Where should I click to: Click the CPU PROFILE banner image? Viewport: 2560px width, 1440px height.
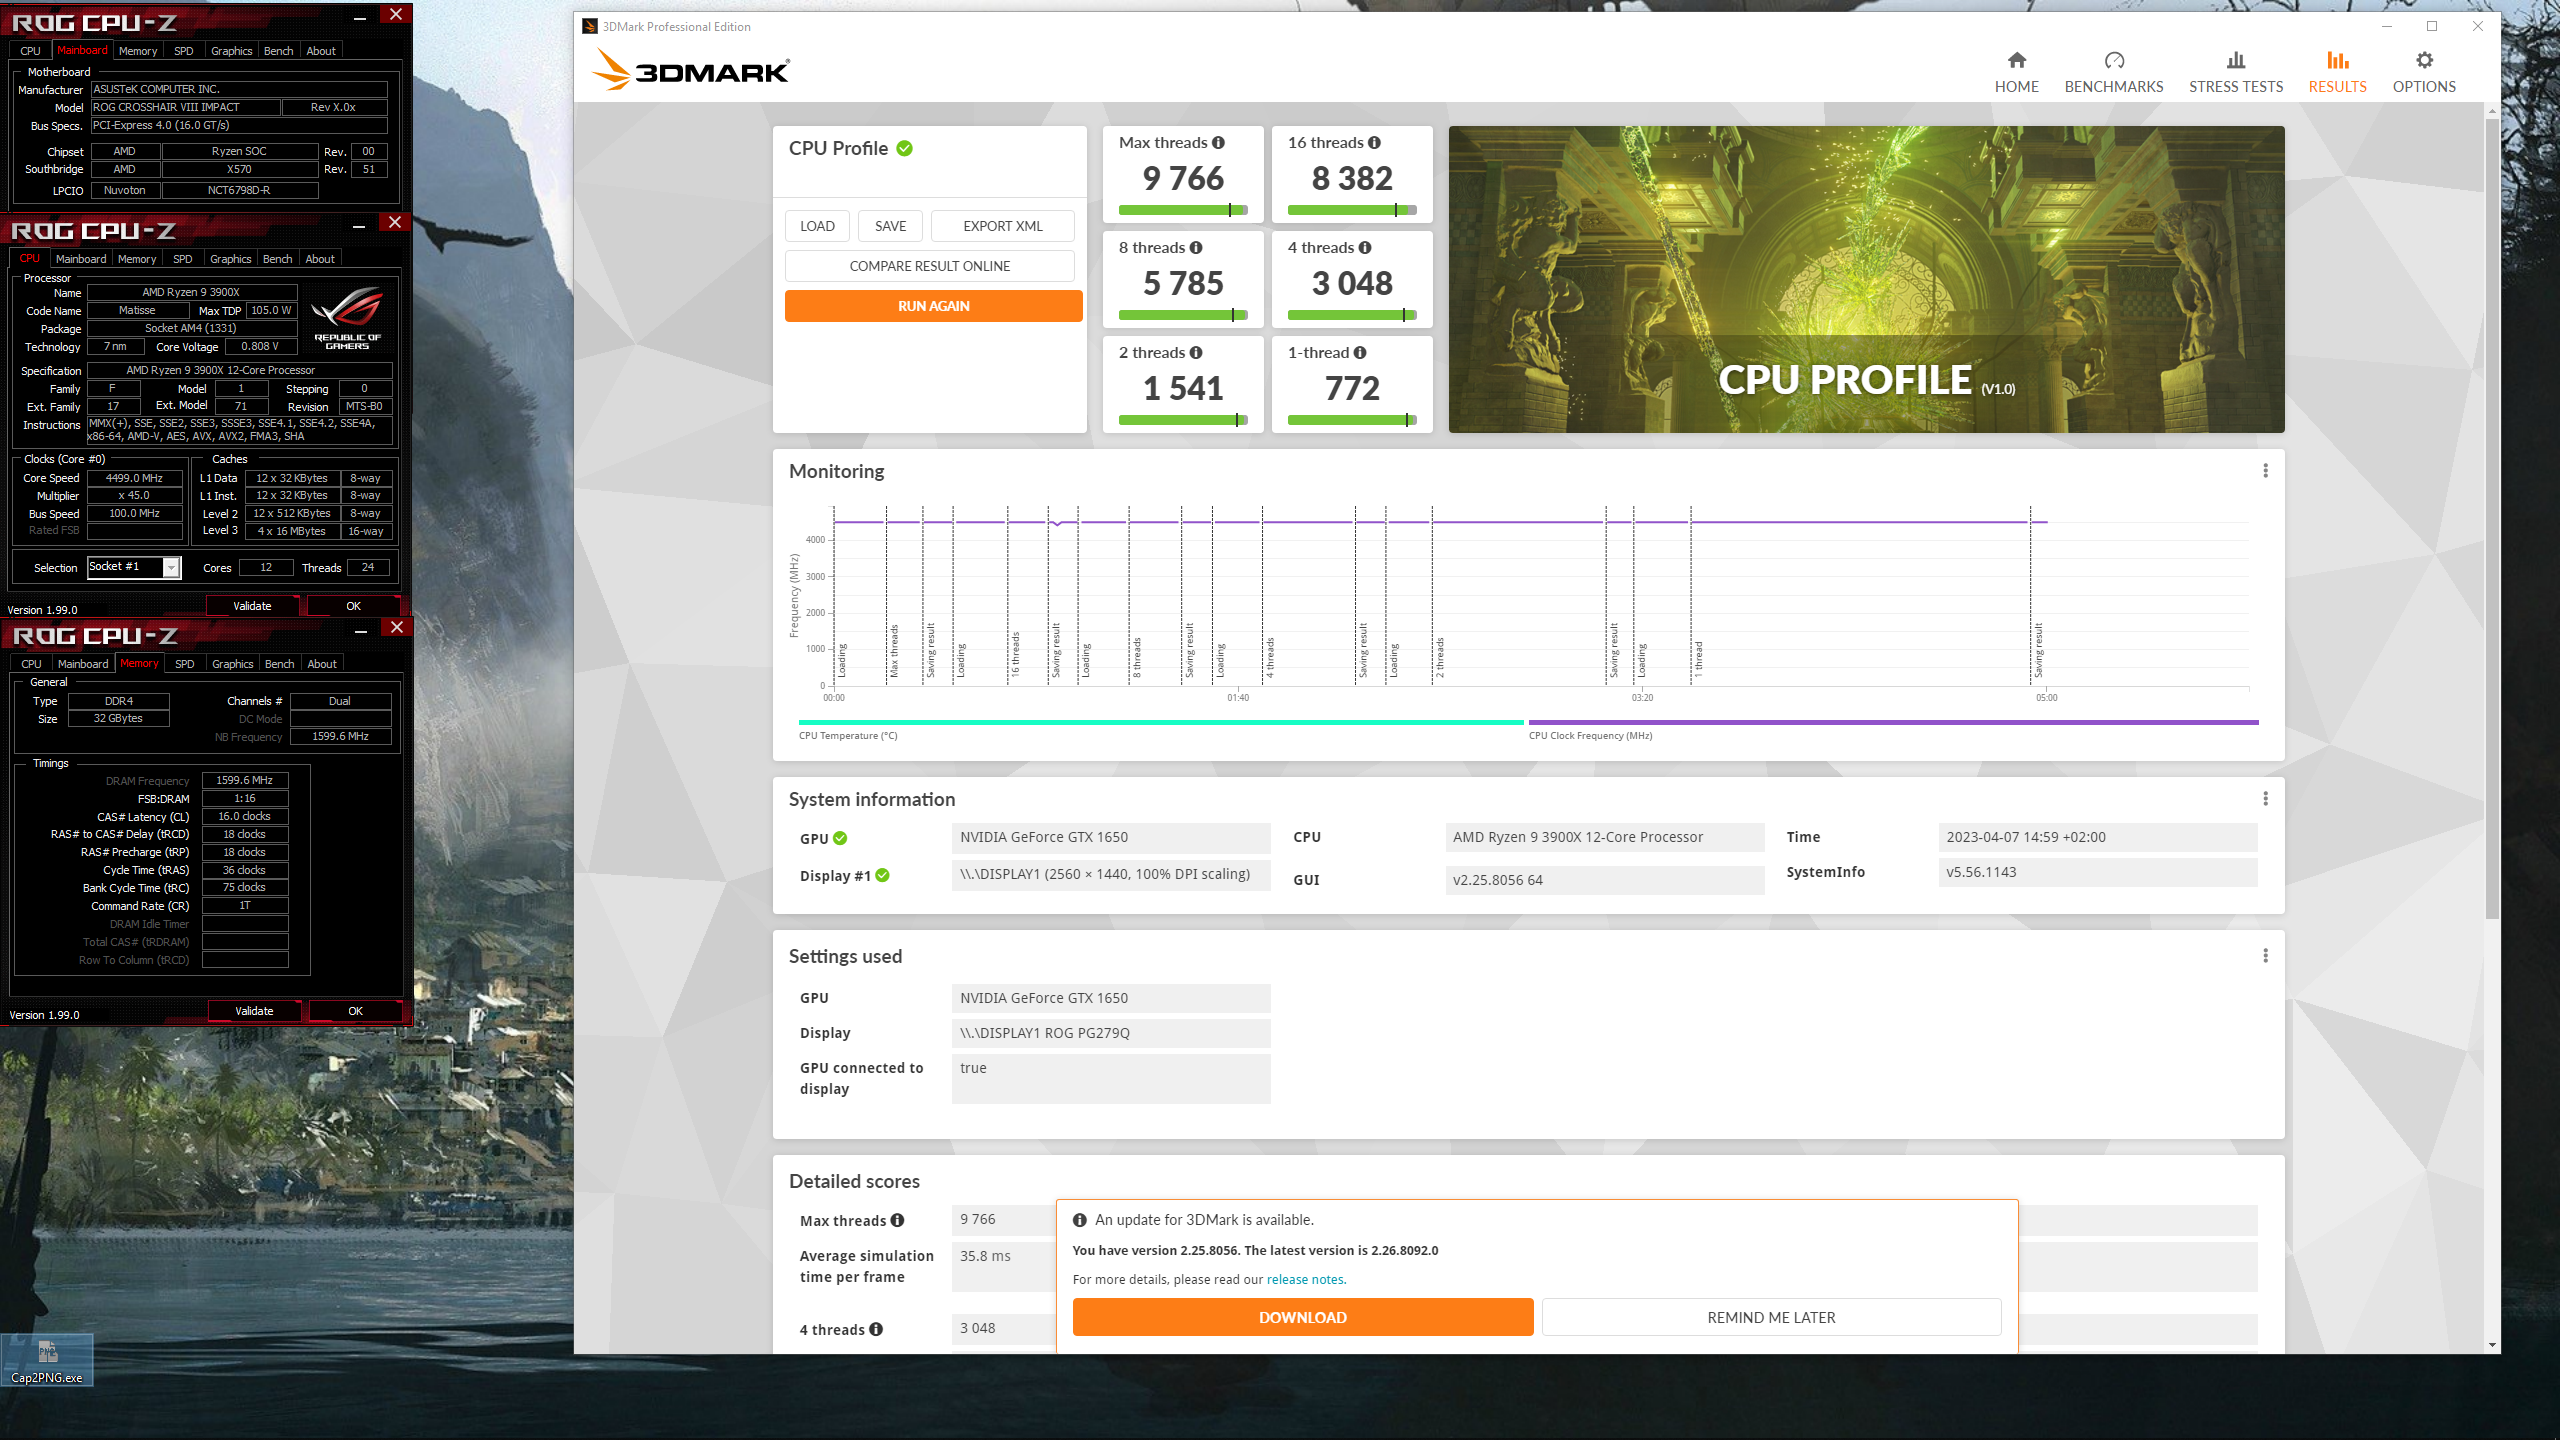pos(1866,279)
